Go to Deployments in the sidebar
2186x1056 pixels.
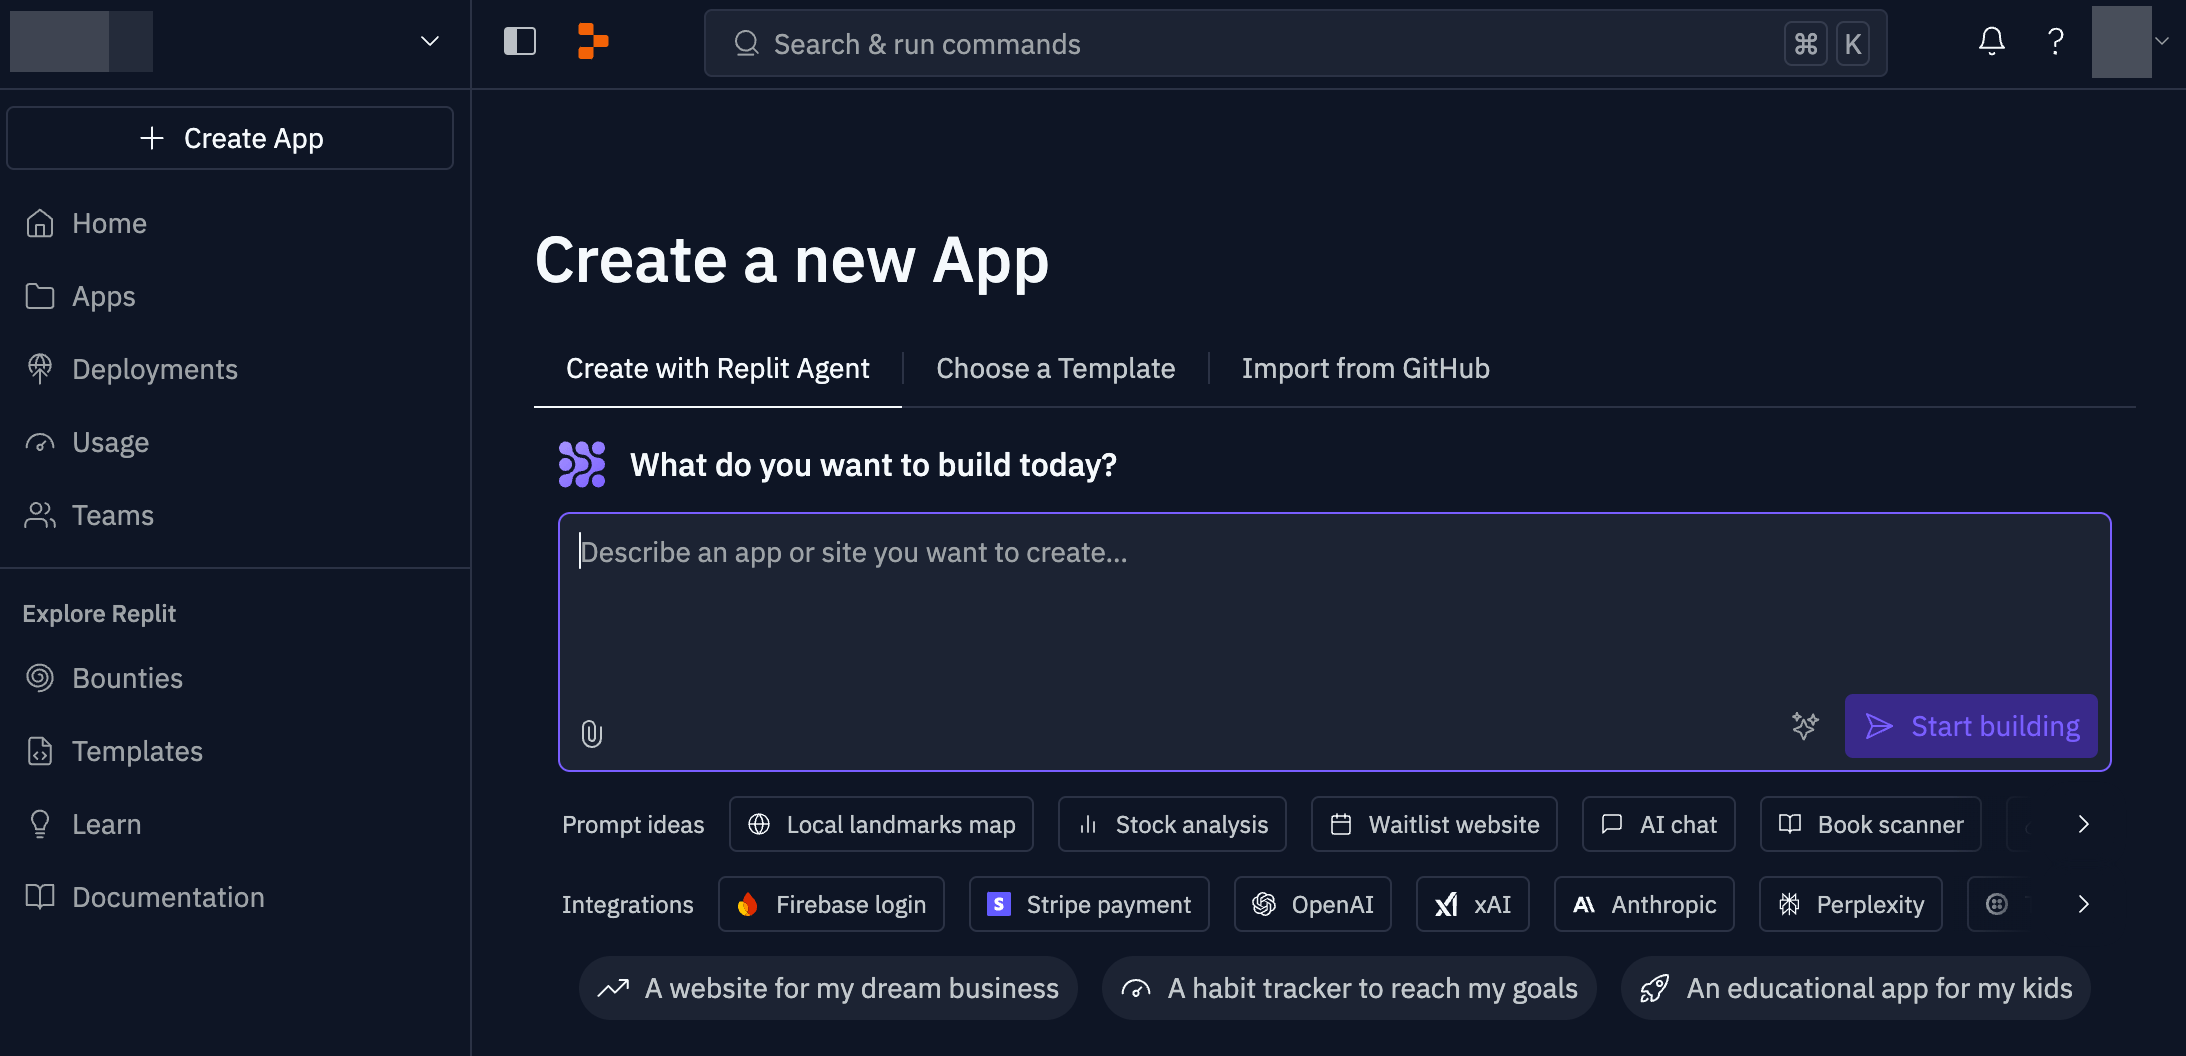[154, 369]
